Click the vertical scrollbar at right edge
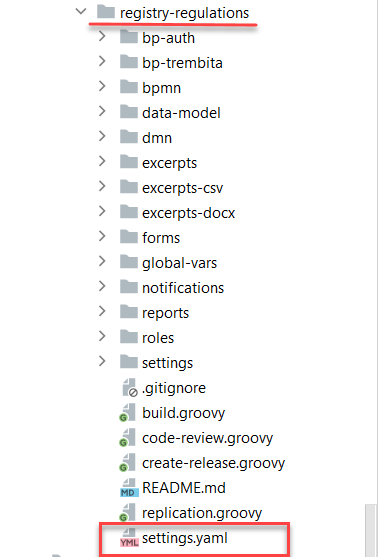The width and height of the screenshot is (378, 557). 372,530
